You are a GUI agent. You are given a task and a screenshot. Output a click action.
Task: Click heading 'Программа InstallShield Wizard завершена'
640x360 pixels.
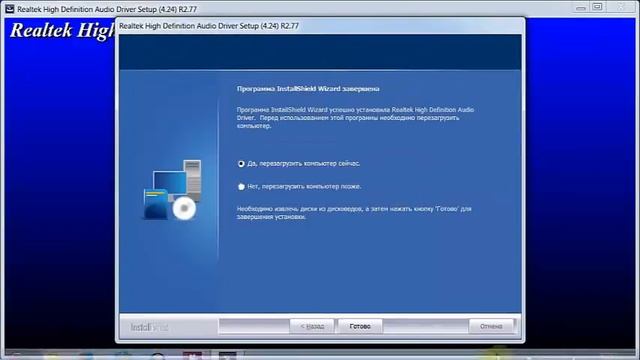308,89
